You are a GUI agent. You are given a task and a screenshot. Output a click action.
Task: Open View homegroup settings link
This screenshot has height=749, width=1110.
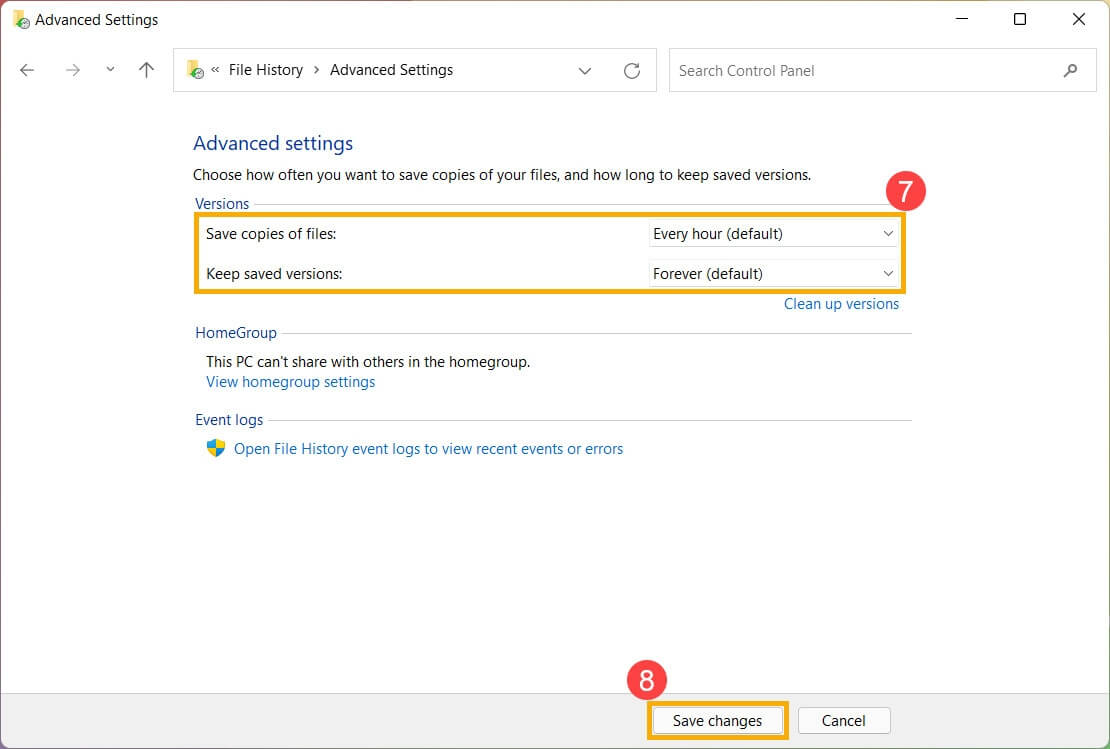pos(290,382)
